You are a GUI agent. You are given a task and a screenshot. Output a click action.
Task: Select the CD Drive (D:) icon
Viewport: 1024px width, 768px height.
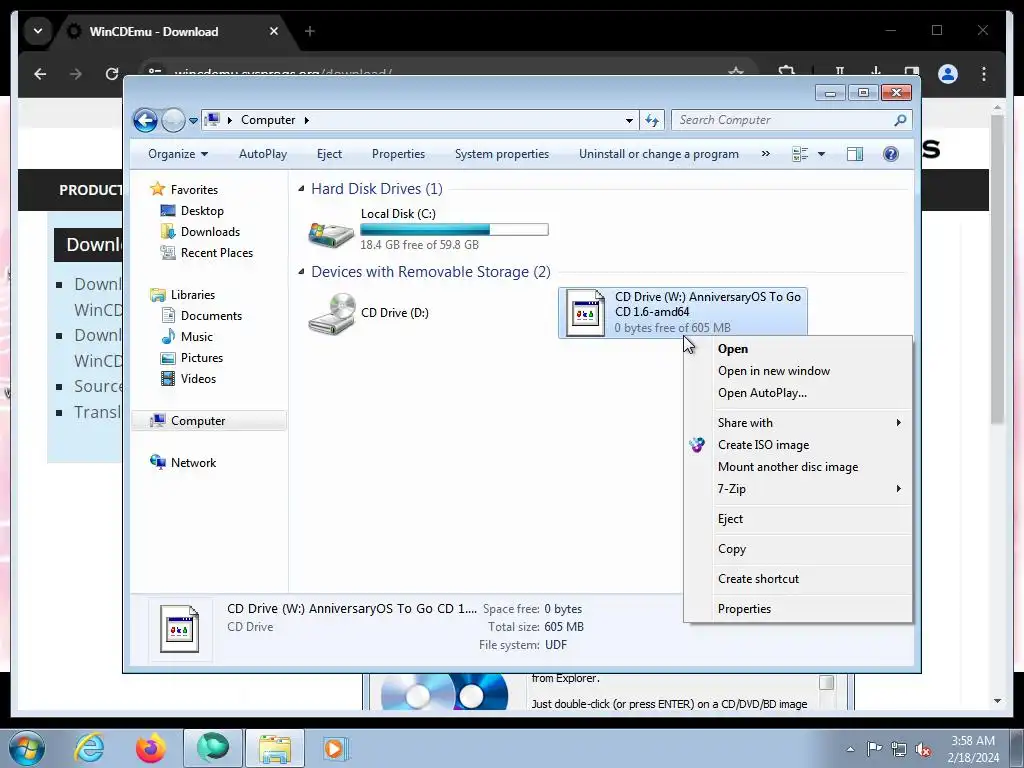pos(332,313)
